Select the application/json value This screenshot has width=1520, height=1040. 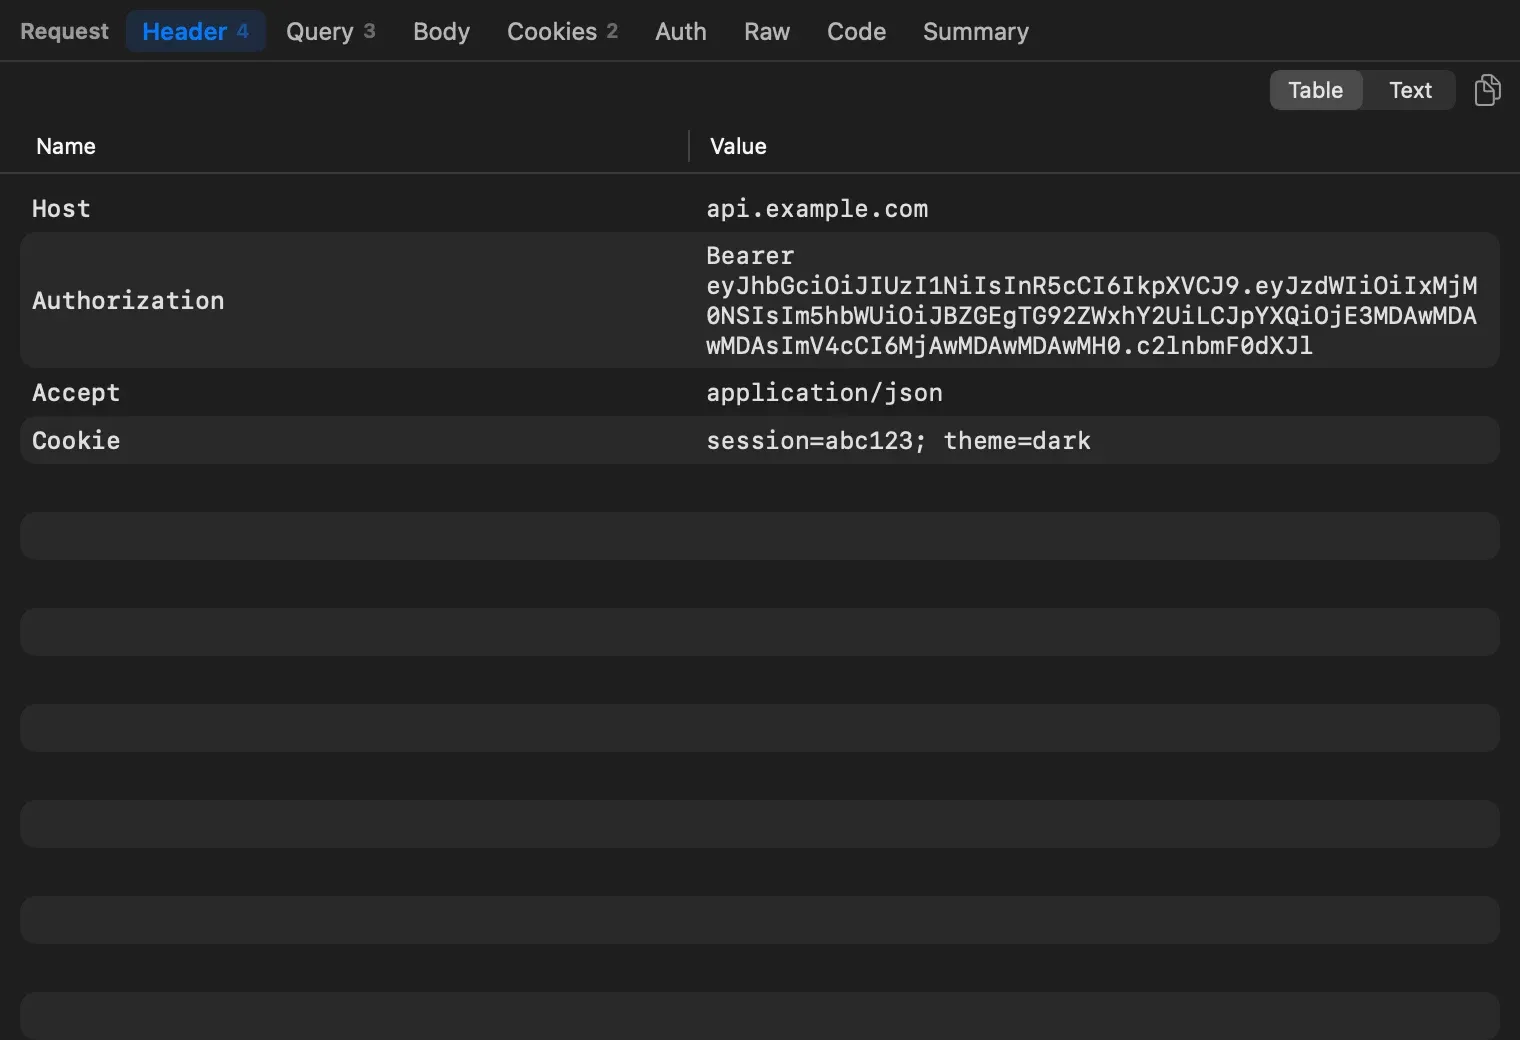(x=824, y=392)
